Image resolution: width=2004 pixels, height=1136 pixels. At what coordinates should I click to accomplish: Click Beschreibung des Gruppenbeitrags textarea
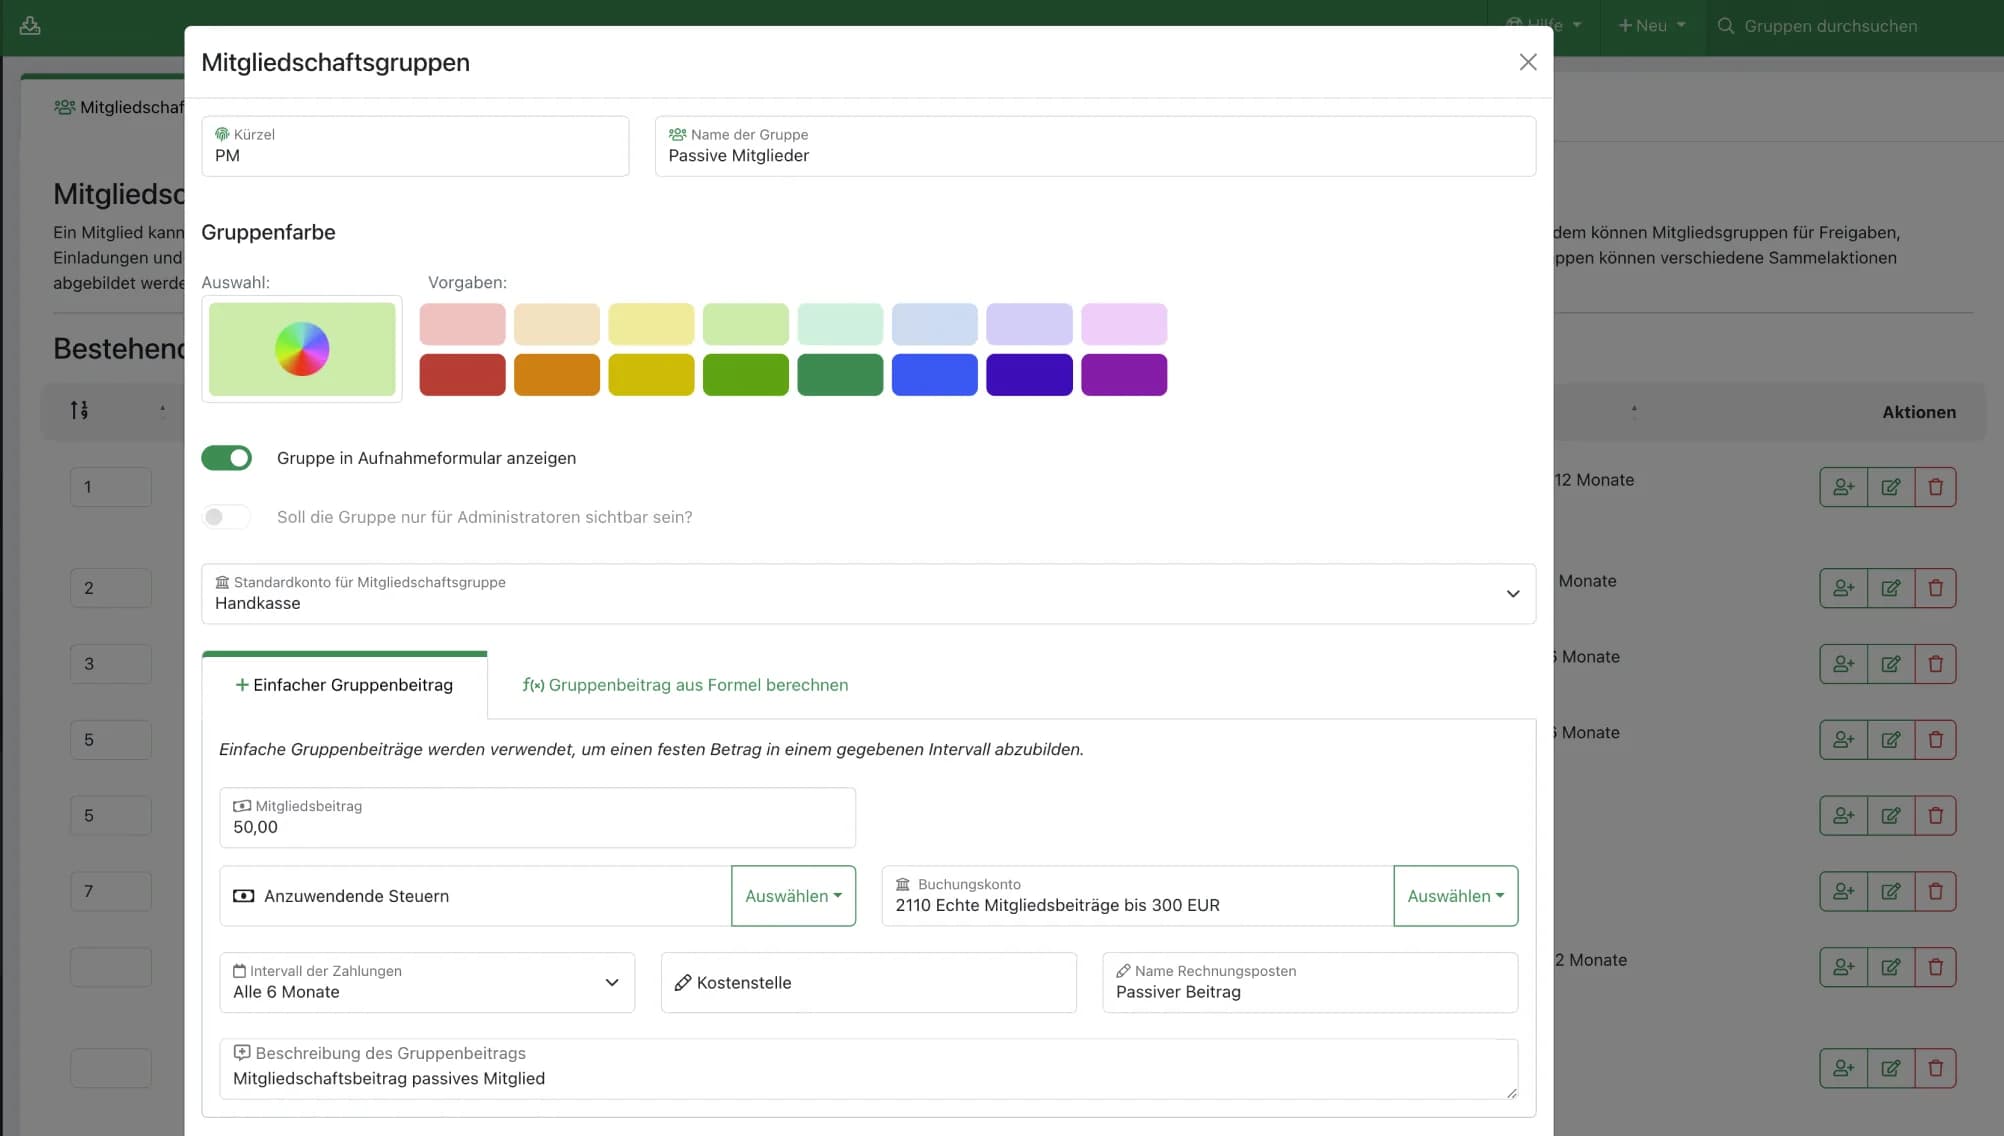tap(868, 1069)
